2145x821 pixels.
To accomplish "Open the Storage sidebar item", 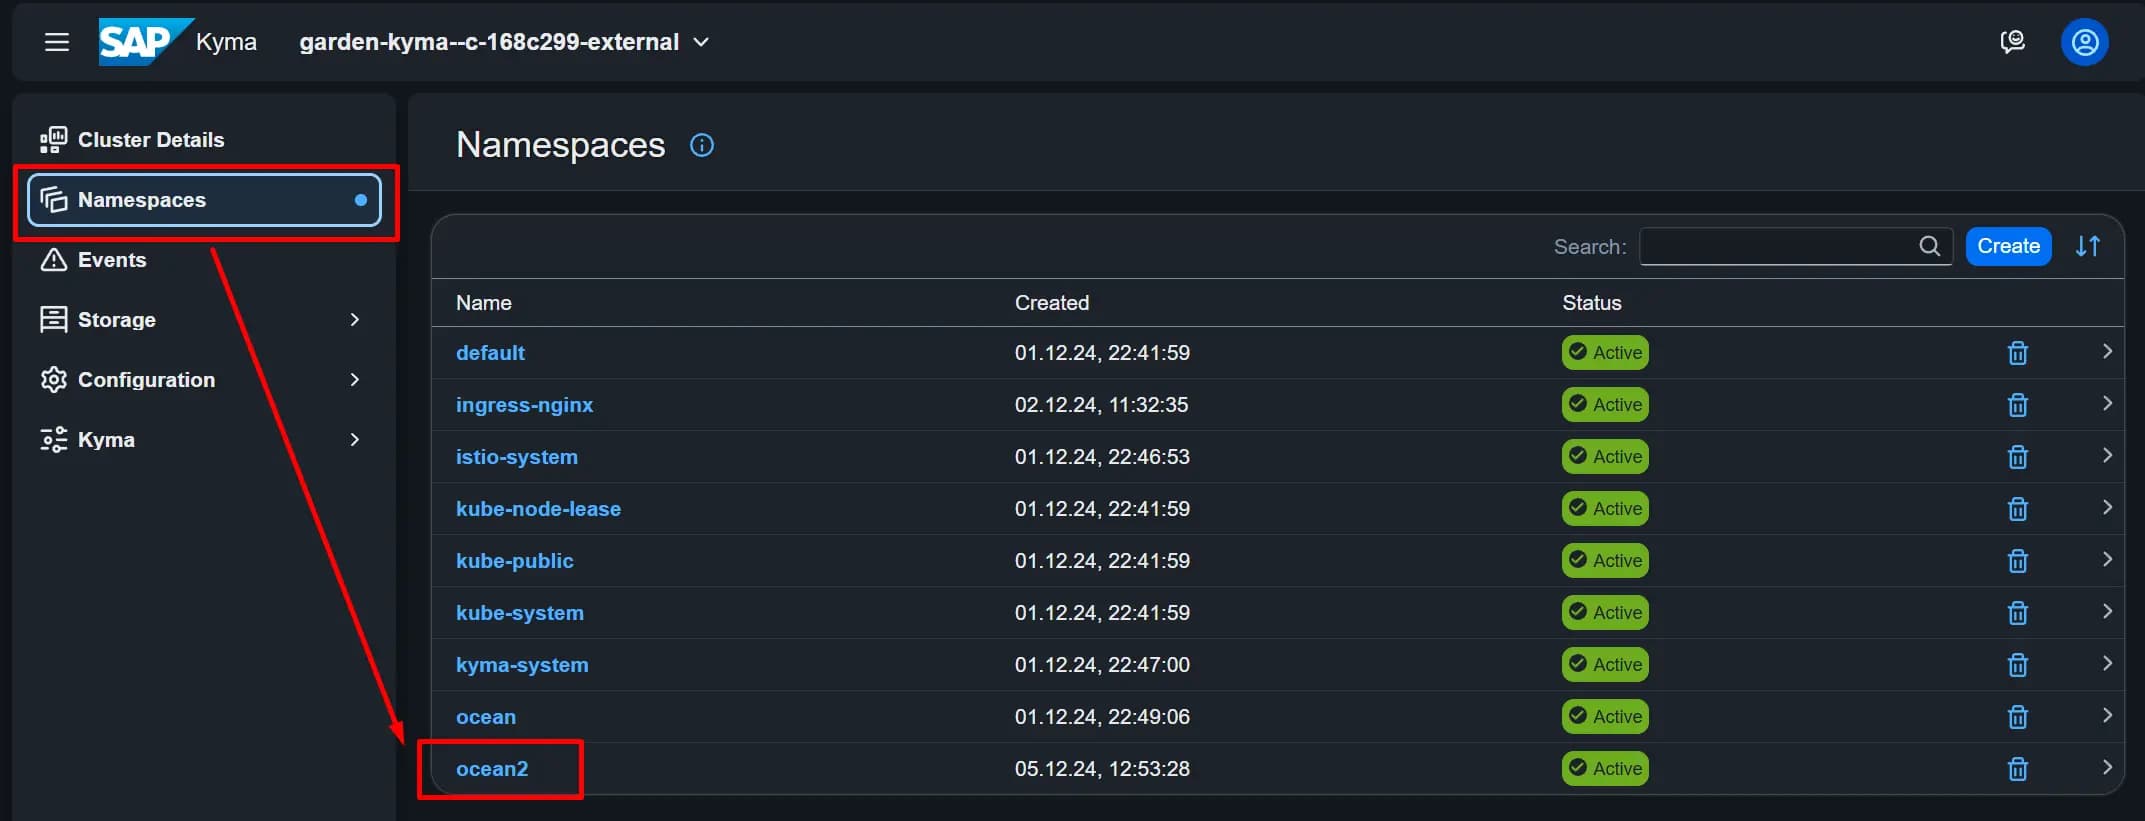I will [x=204, y=320].
